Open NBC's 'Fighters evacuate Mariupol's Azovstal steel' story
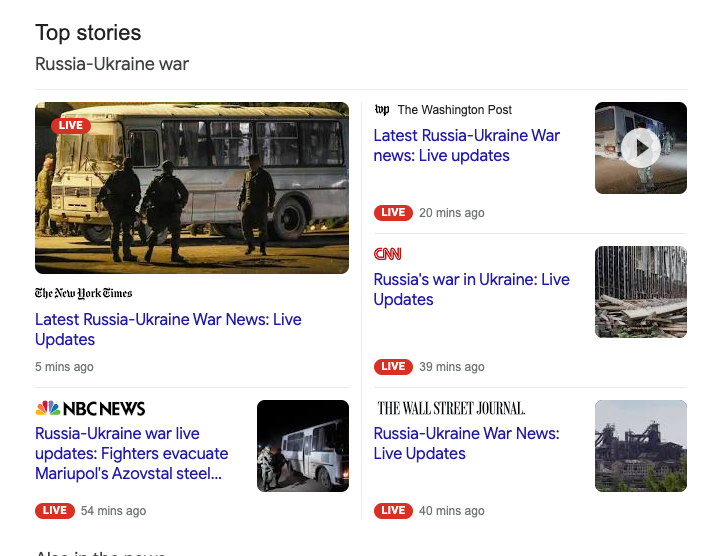The height and width of the screenshot is (556, 727). coord(131,453)
